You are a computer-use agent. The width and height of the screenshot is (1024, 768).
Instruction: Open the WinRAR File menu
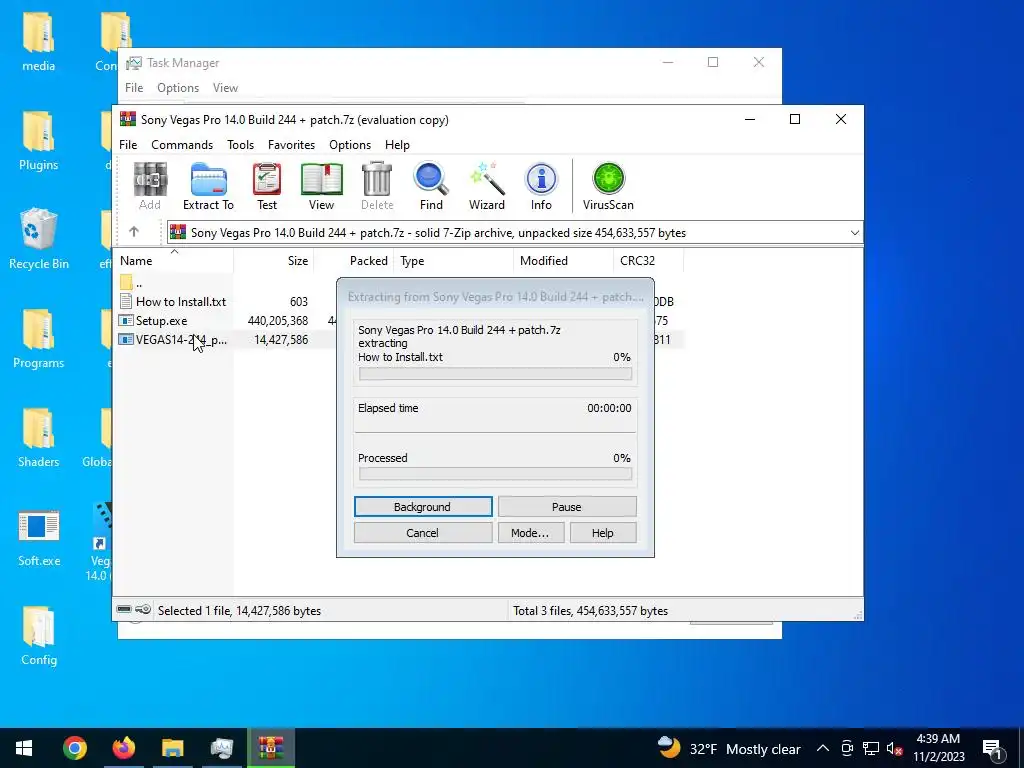pos(128,144)
